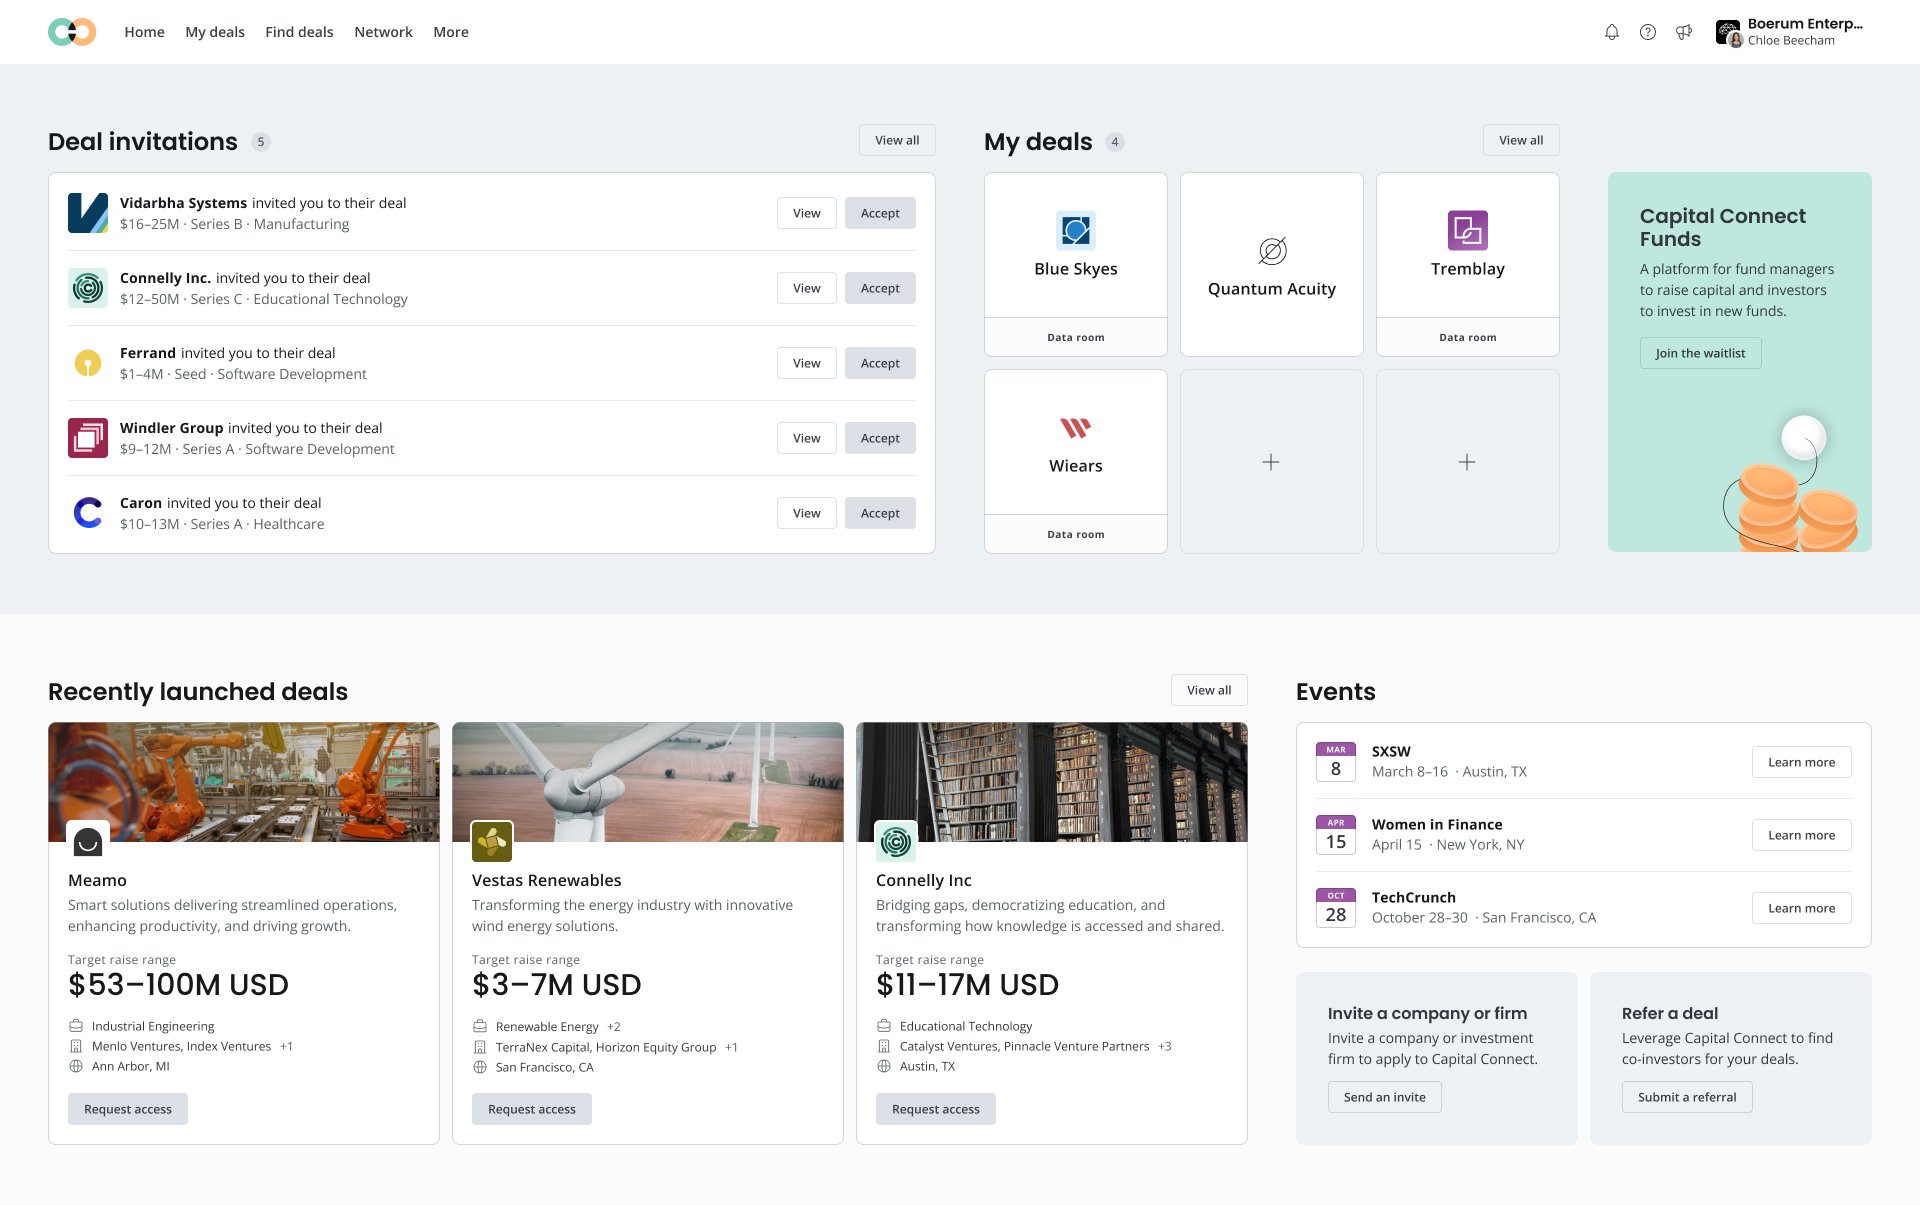Click the Capital Connect logo

click(72, 31)
